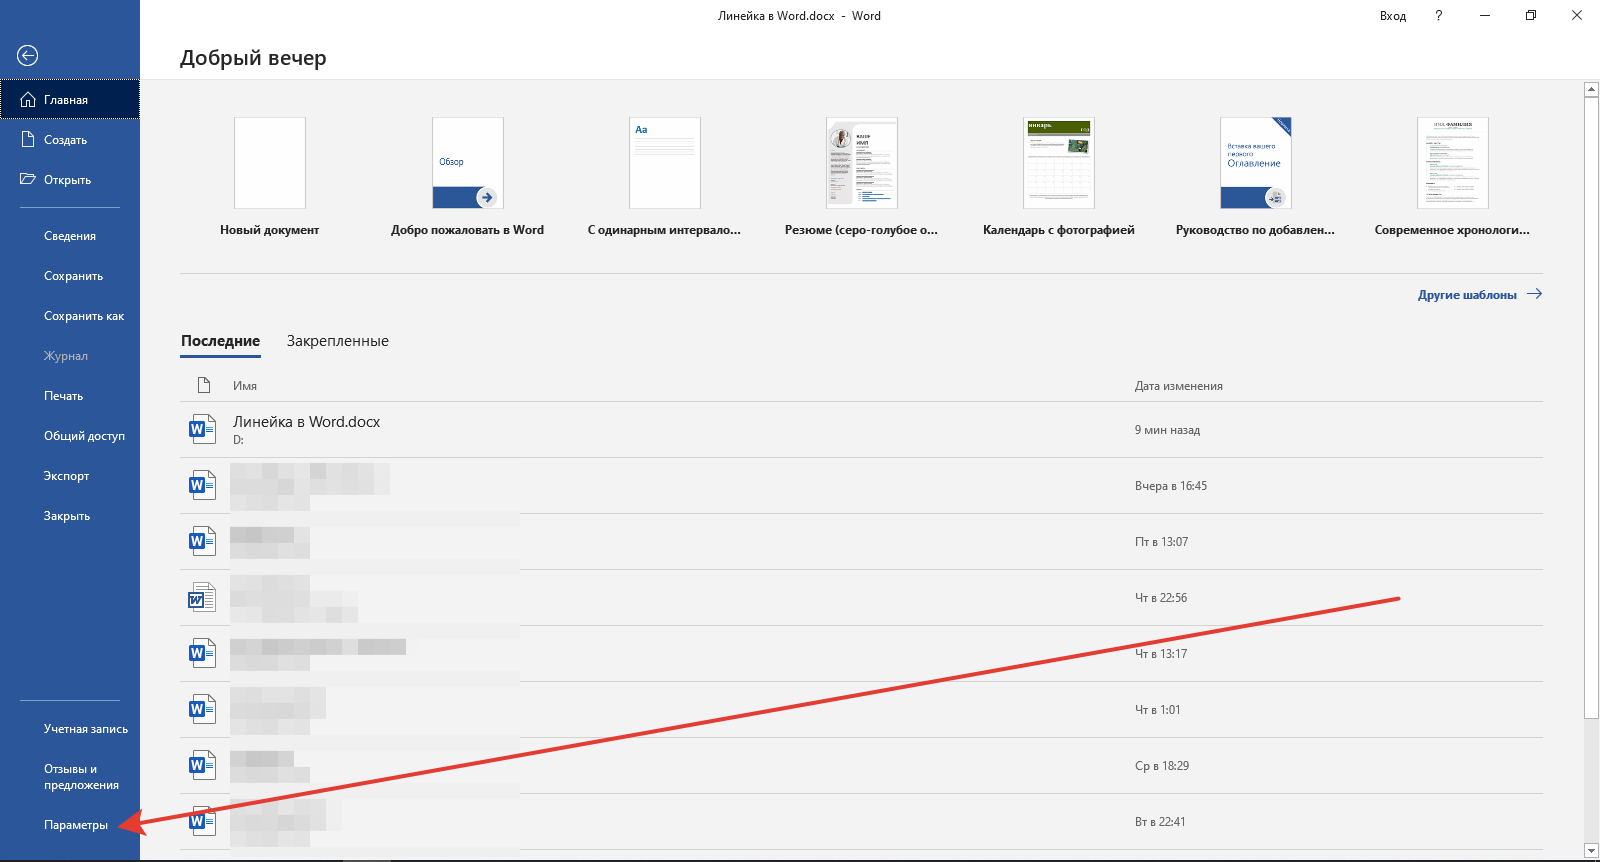Click the 9 мин назад date cell
1600x862 pixels.
(1167, 430)
